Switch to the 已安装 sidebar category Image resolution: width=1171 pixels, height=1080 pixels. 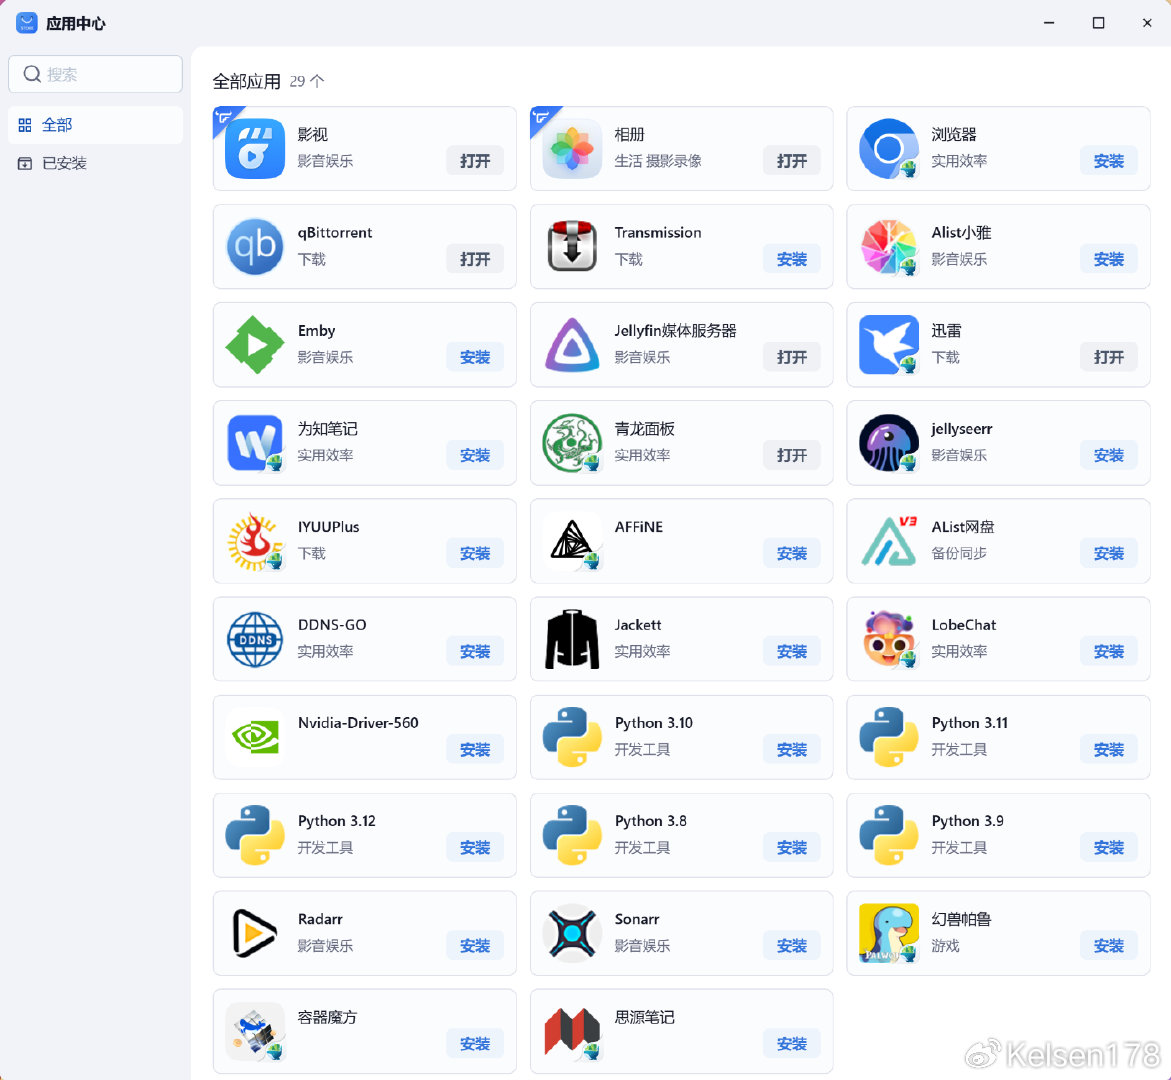coord(96,163)
